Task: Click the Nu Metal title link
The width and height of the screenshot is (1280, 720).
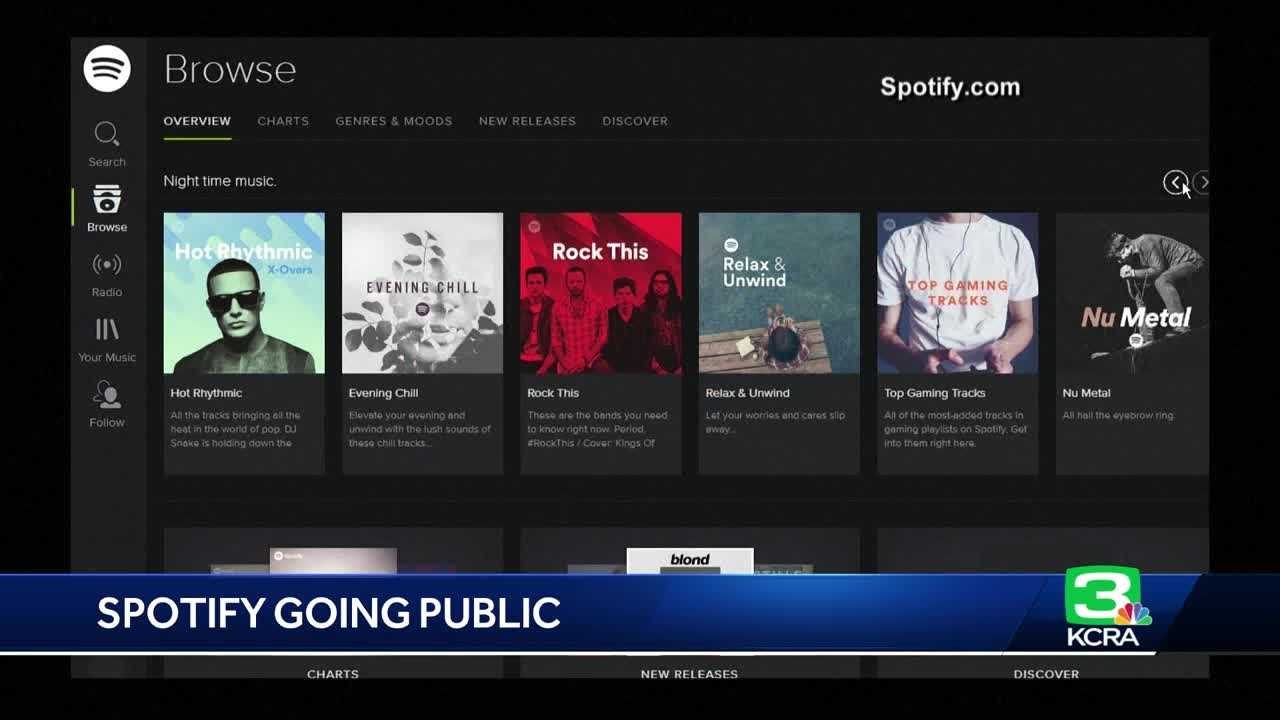Action: pos(1086,393)
